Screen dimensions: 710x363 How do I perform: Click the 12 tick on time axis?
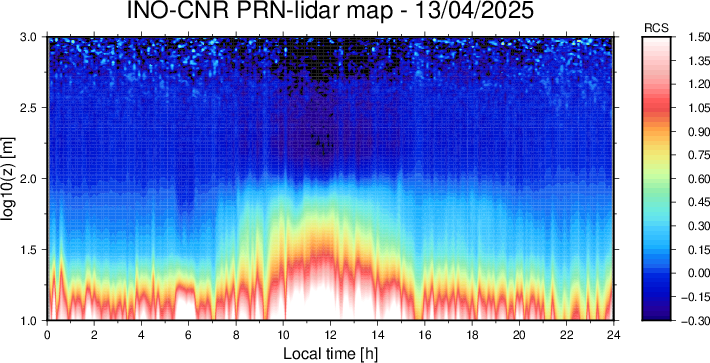[x=330, y=334]
